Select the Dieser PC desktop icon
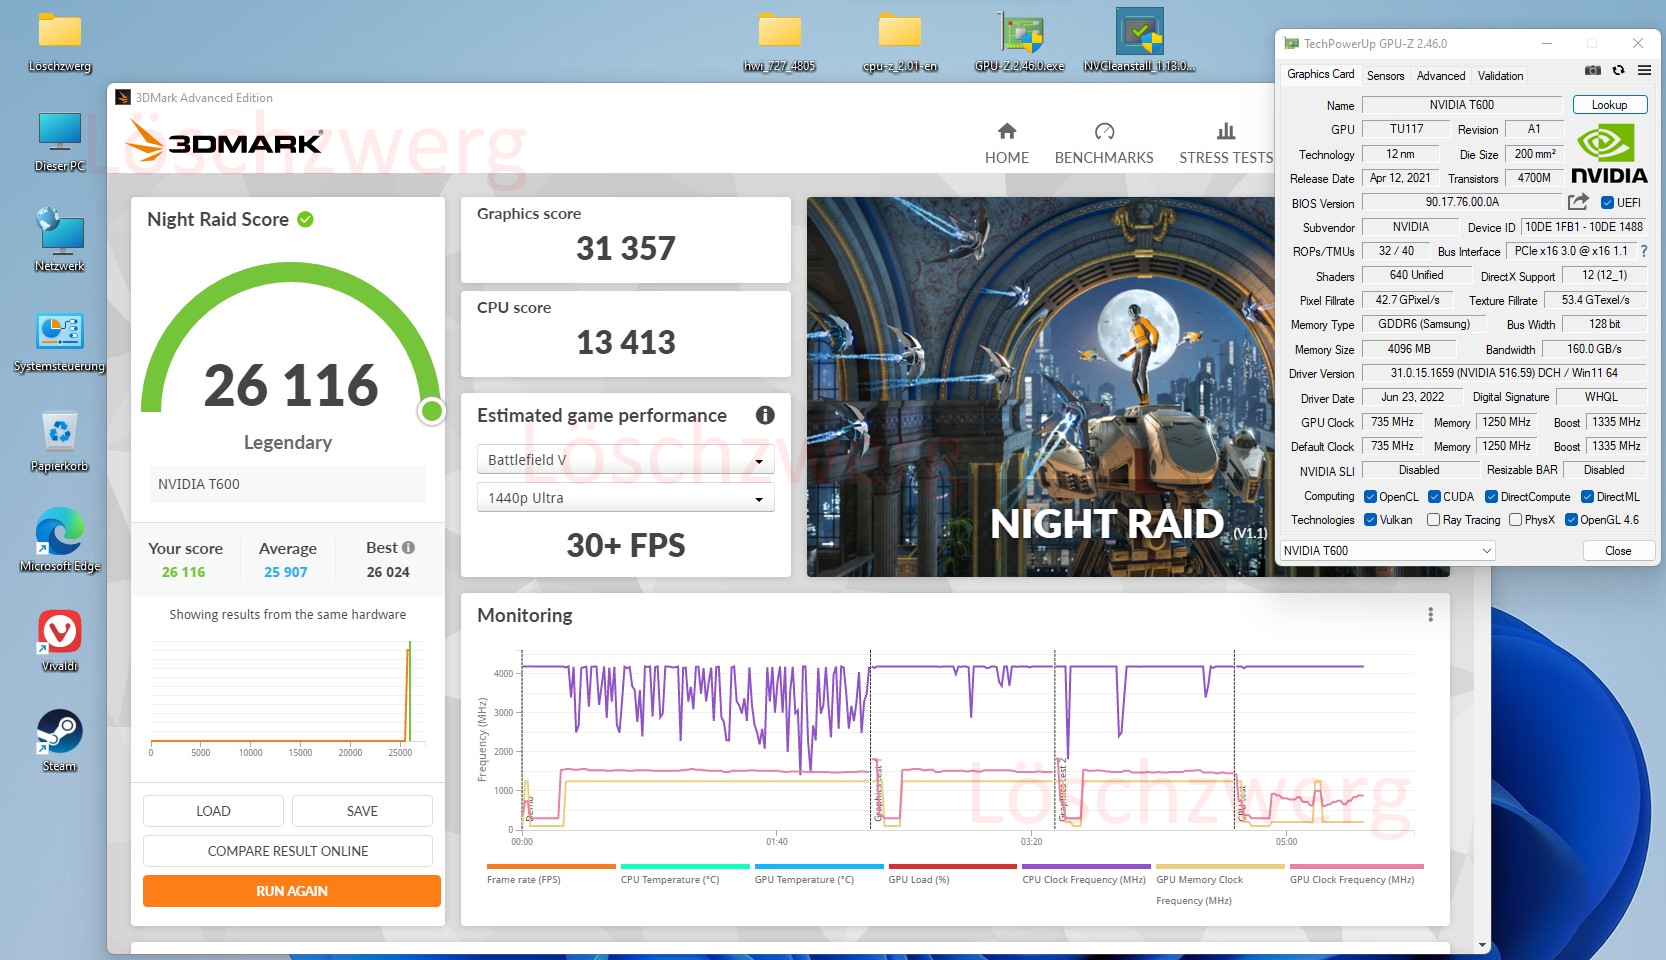Viewport: 1666px width, 960px height. (x=60, y=142)
